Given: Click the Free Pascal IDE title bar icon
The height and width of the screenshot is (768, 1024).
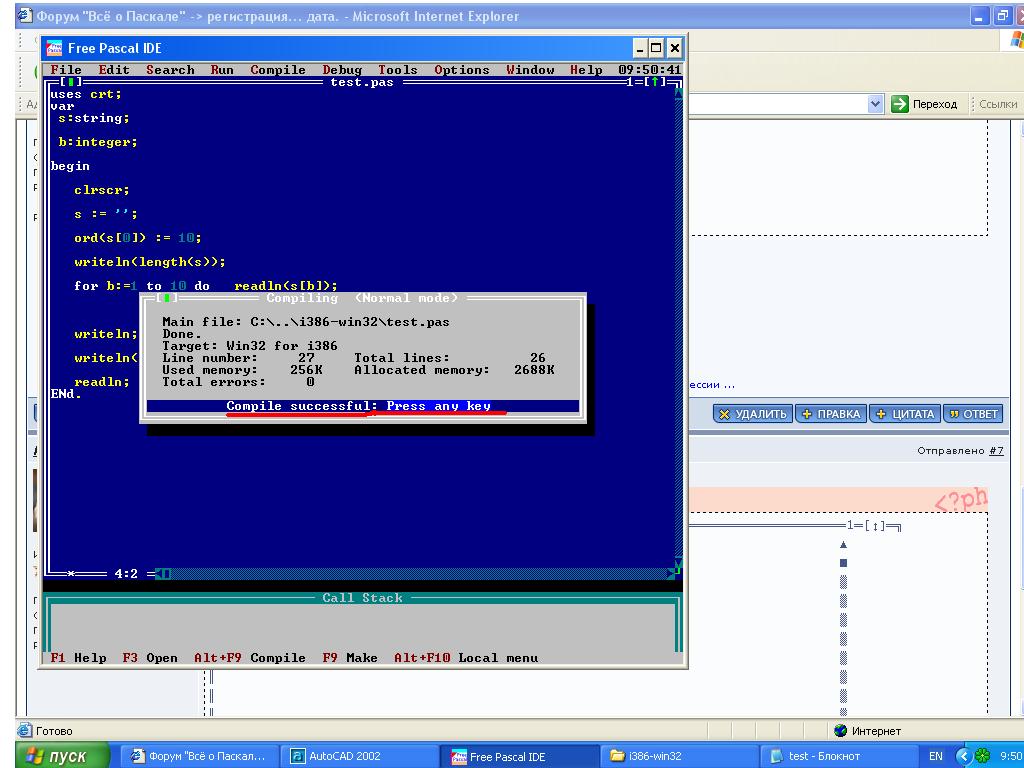Looking at the screenshot, I should (x=55, y=48).
